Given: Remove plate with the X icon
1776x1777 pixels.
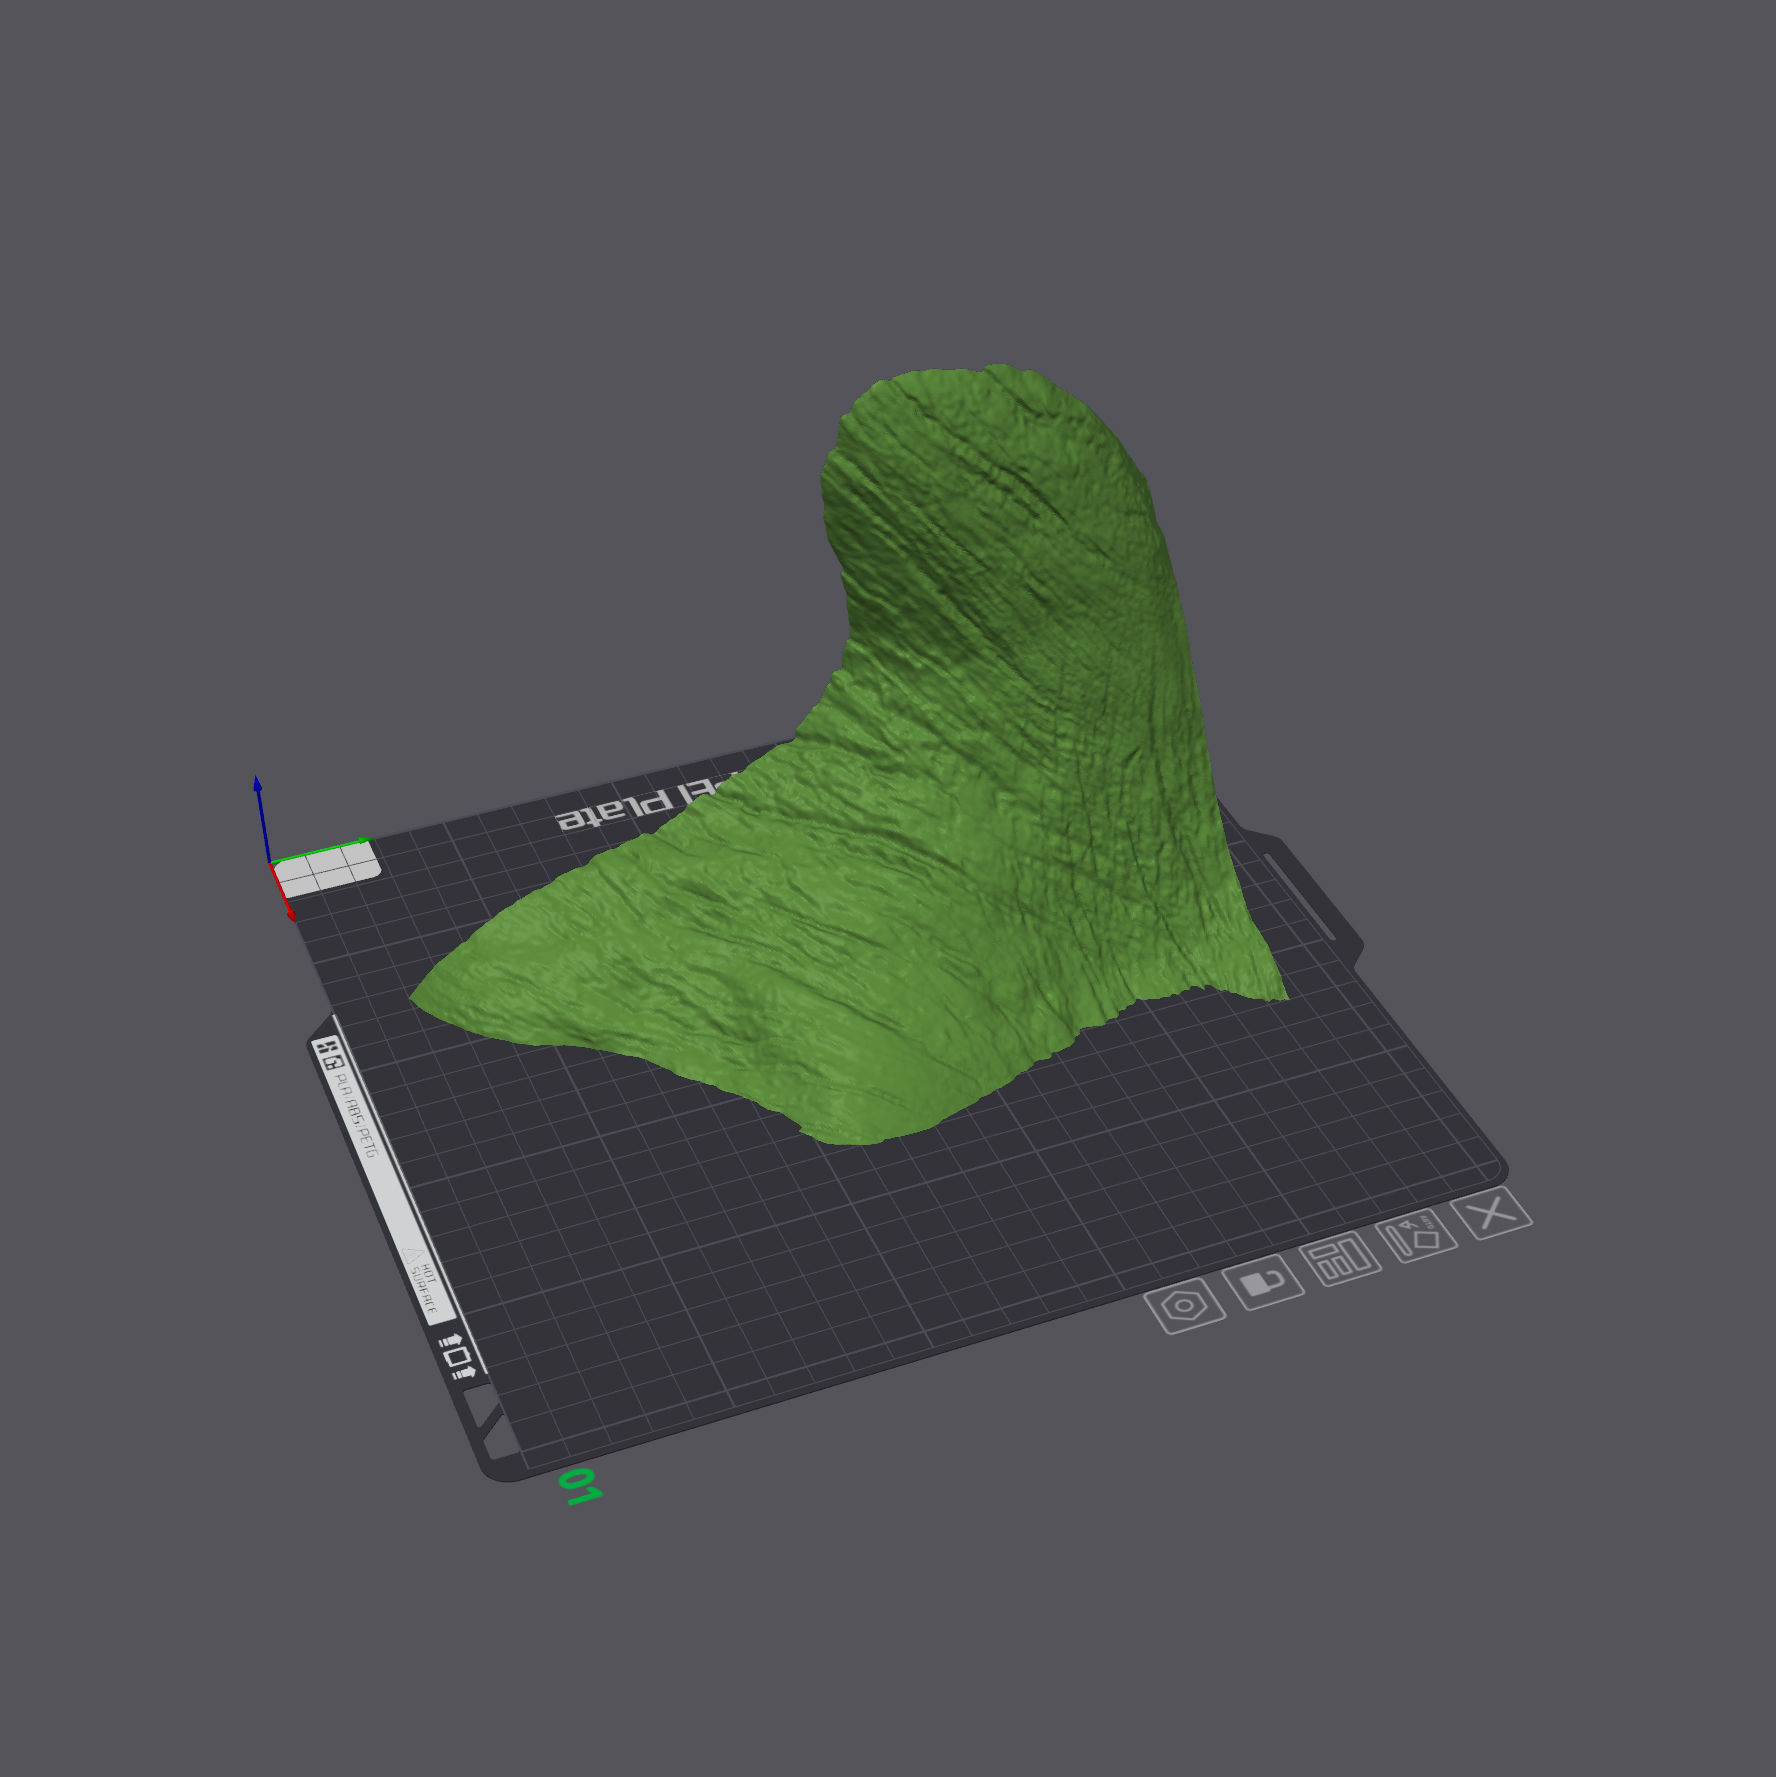Looking at the screenshot, I should pos(1492,1213).
